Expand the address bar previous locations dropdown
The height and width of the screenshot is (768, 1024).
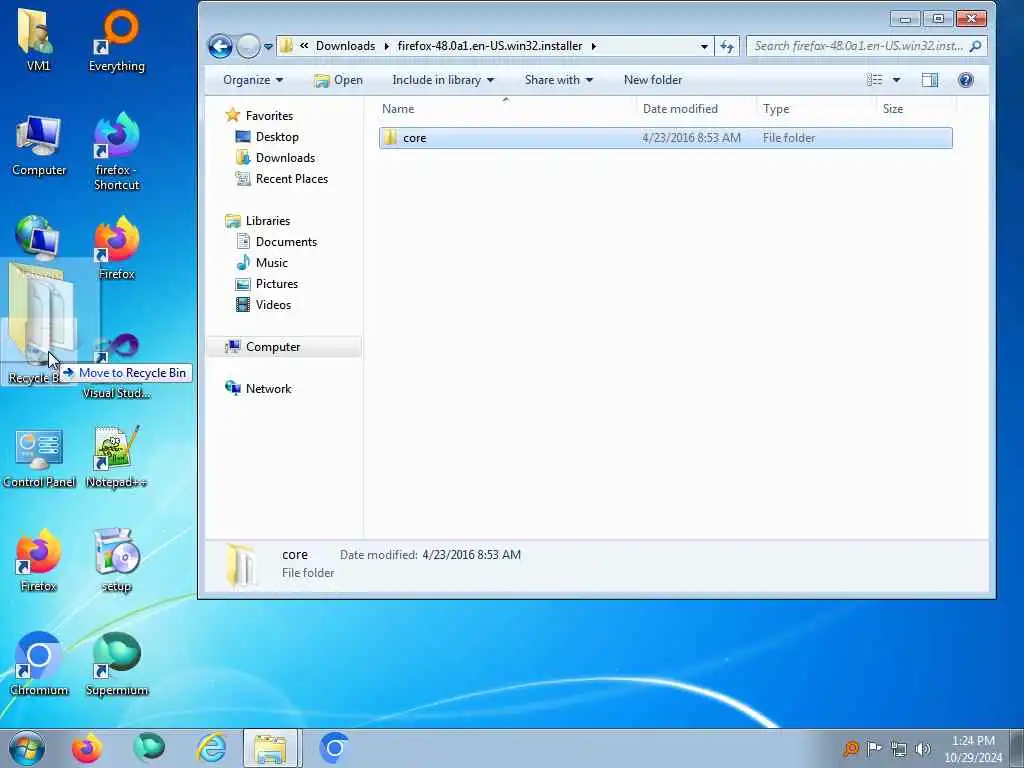(x=704, y=46)
